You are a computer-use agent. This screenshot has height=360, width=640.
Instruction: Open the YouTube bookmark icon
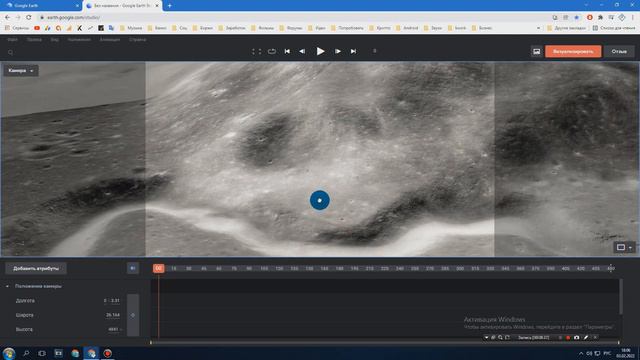(x=37, y=28)
